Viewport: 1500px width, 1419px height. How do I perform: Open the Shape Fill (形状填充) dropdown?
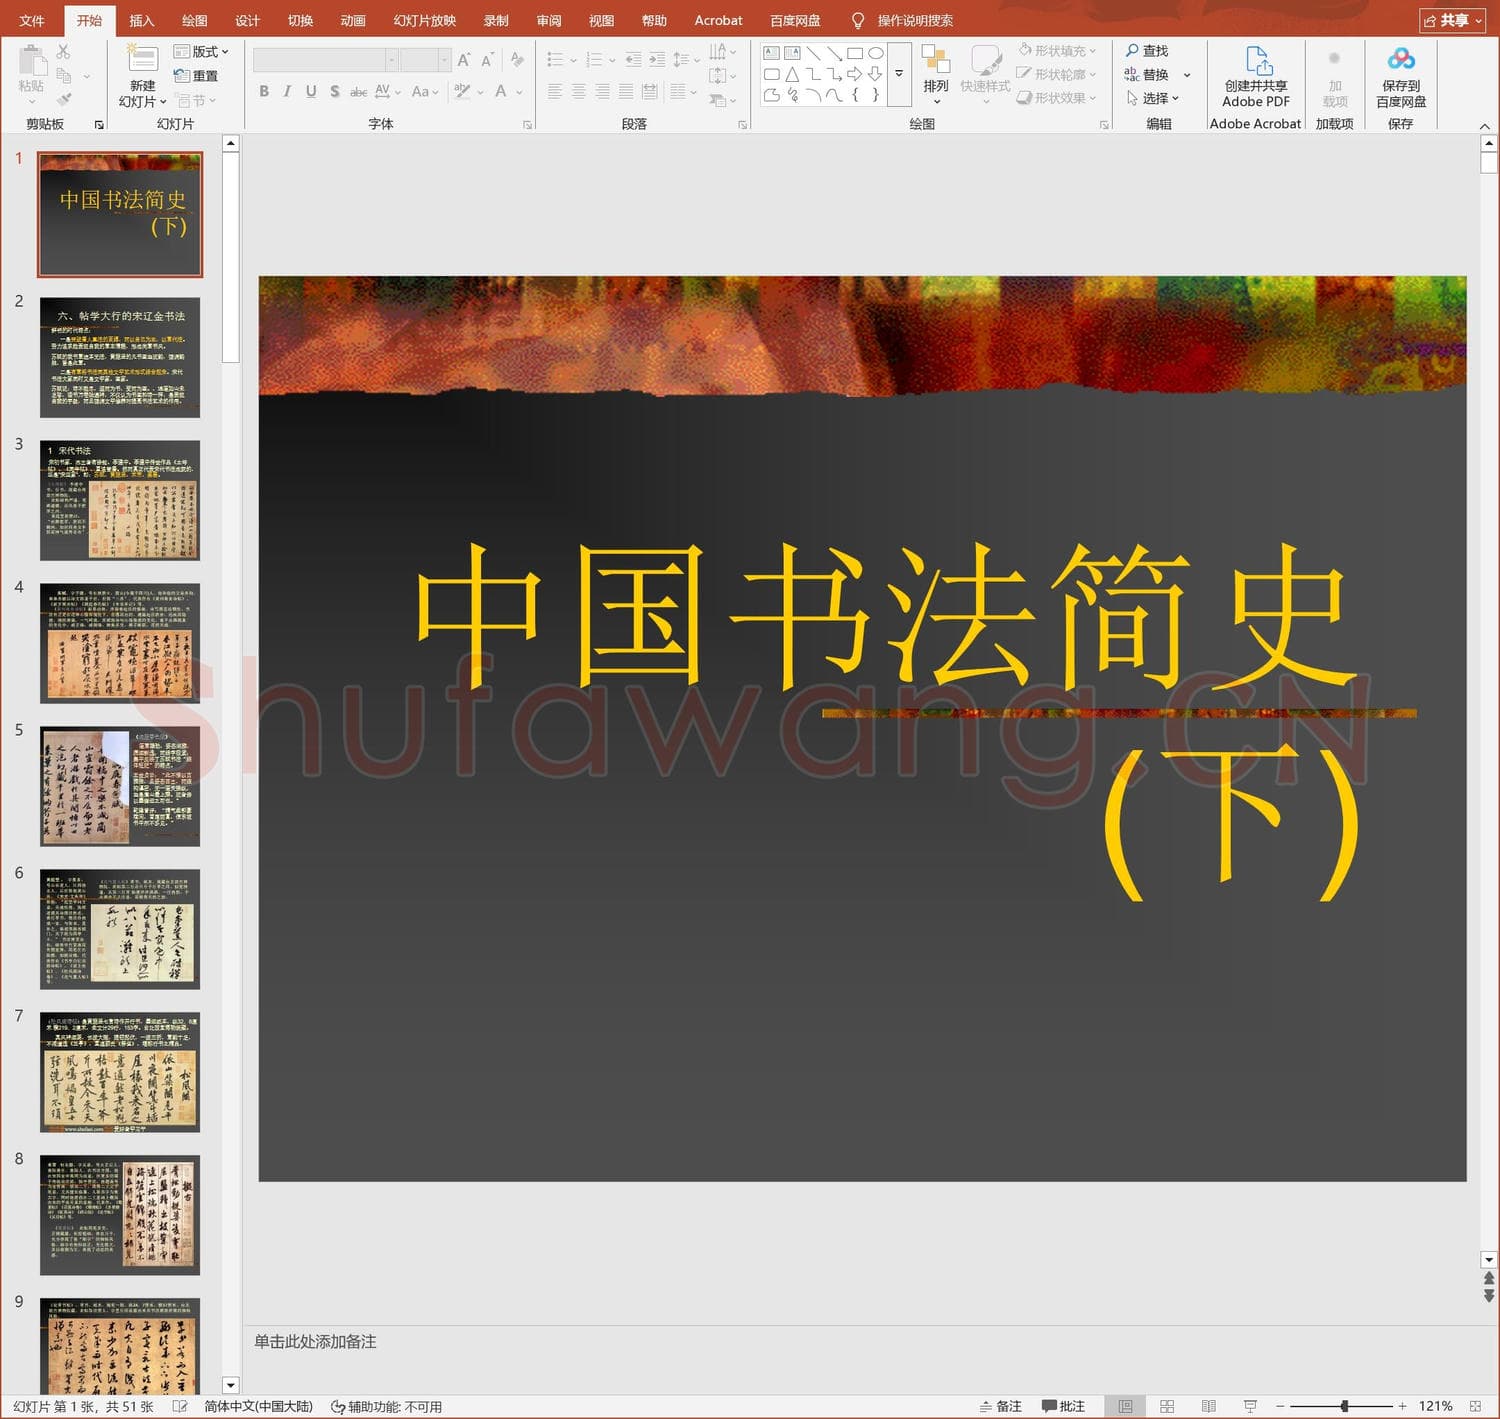click(1057, 50)
